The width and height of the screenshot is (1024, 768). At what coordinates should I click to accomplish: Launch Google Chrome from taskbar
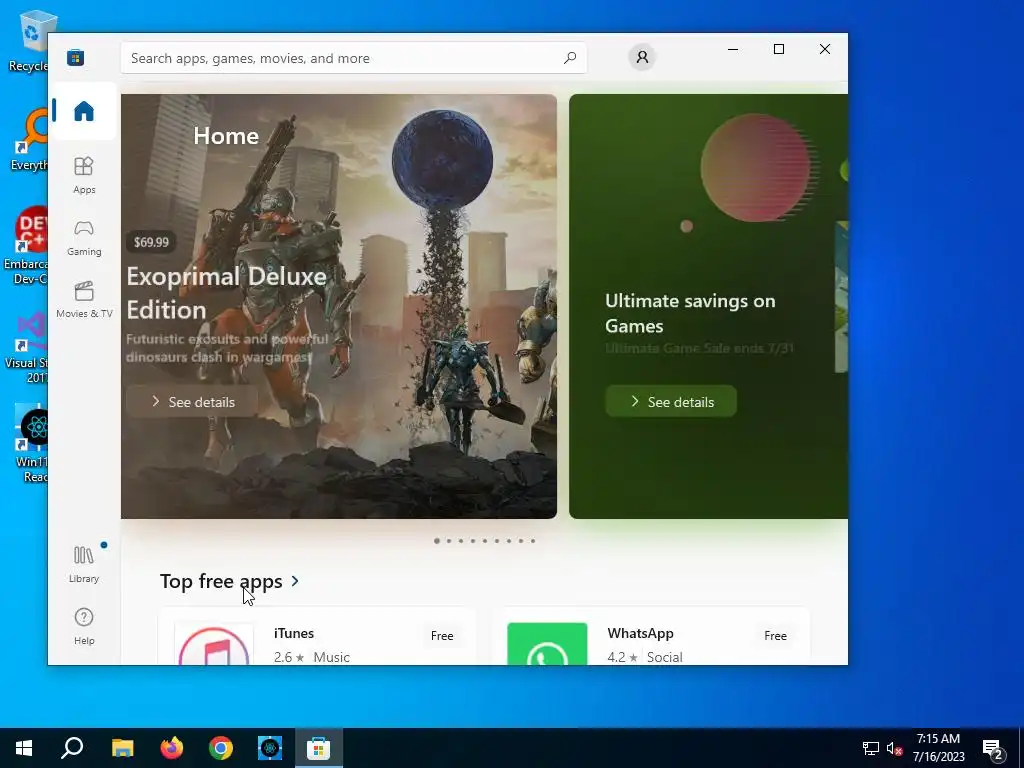(221, 748)
